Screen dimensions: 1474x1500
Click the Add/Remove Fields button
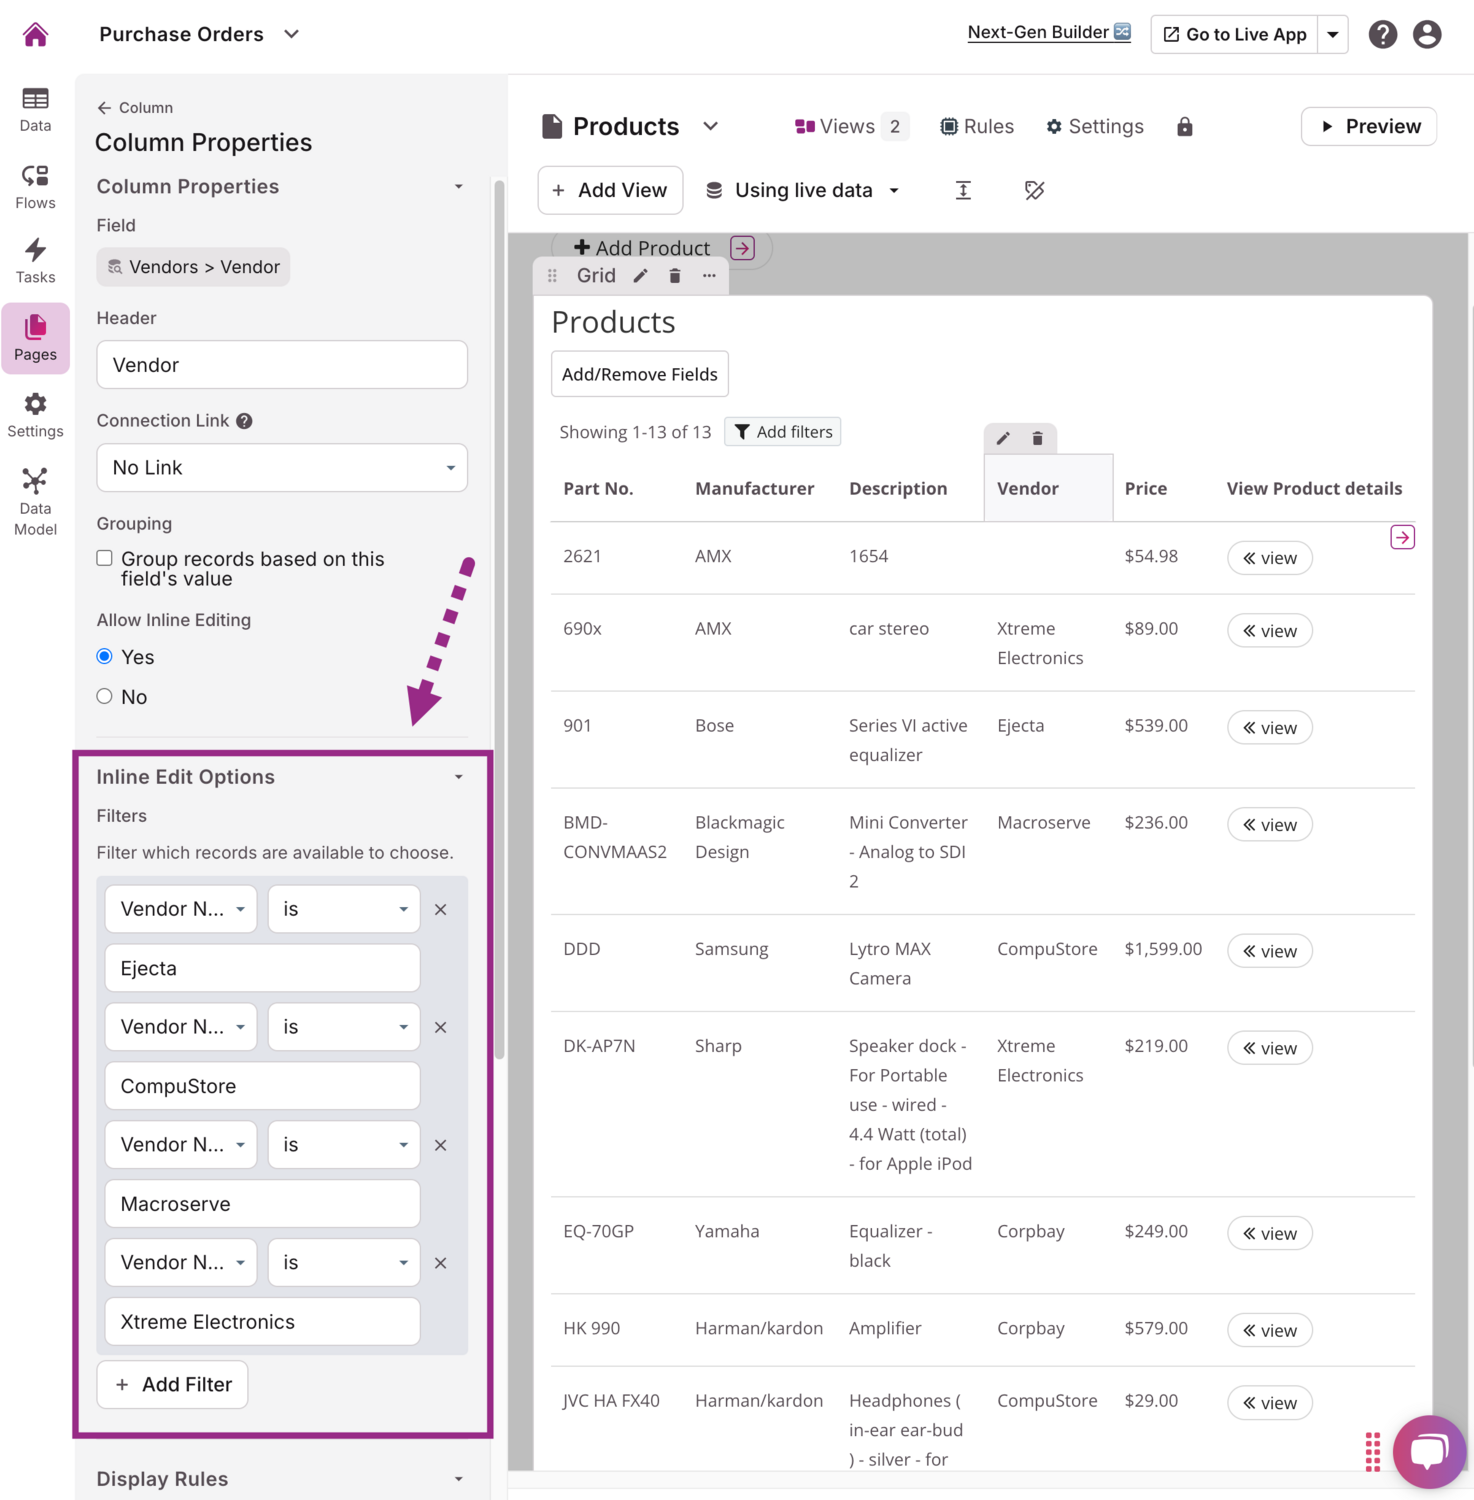(x=640, y=374)
